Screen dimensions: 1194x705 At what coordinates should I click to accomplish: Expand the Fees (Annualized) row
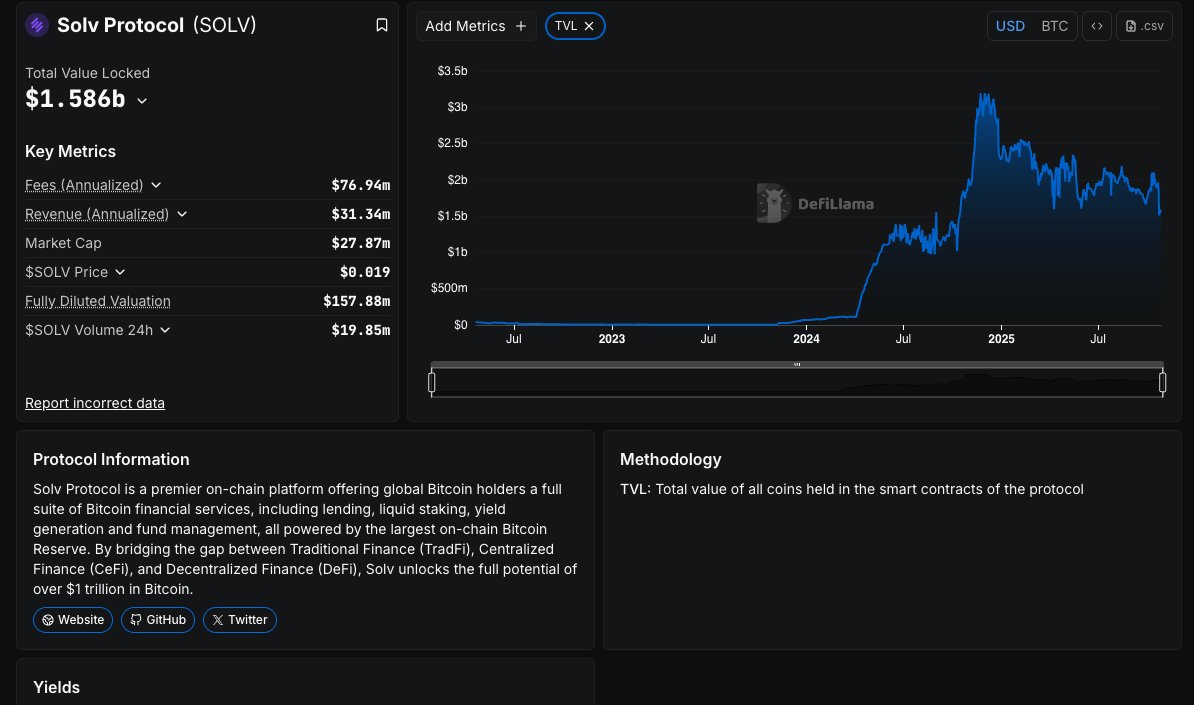(156, 185)
